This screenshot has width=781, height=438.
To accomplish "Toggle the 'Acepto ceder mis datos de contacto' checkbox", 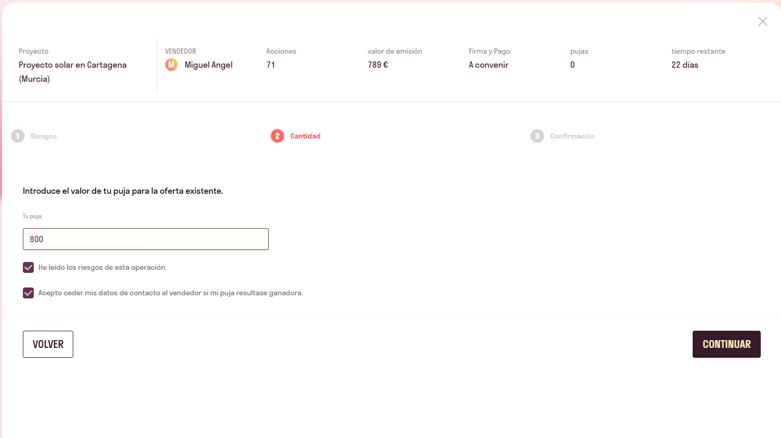I will [x=28, y=293].
